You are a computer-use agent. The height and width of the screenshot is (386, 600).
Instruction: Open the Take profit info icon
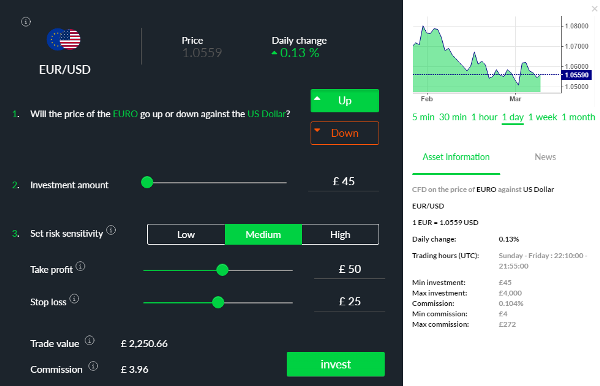pos(80,266)
